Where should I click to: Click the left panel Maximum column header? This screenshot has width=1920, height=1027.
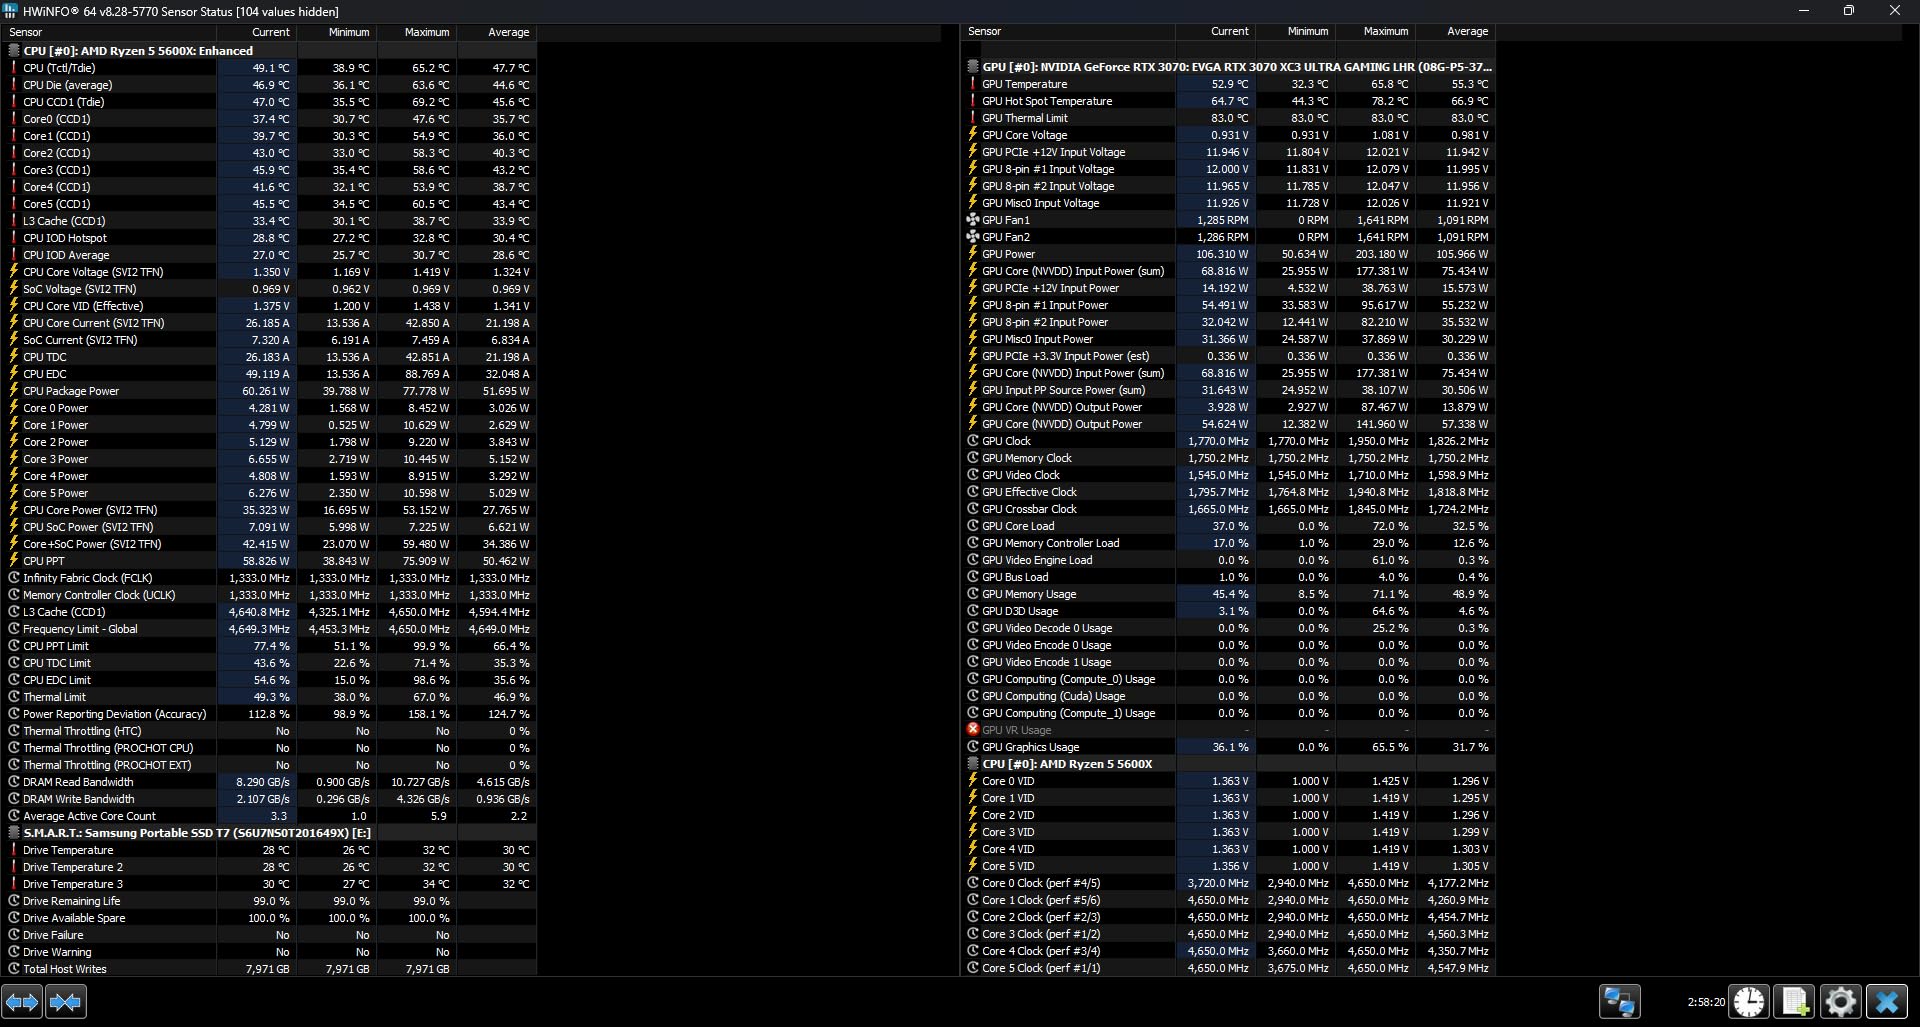pos(426,32)
